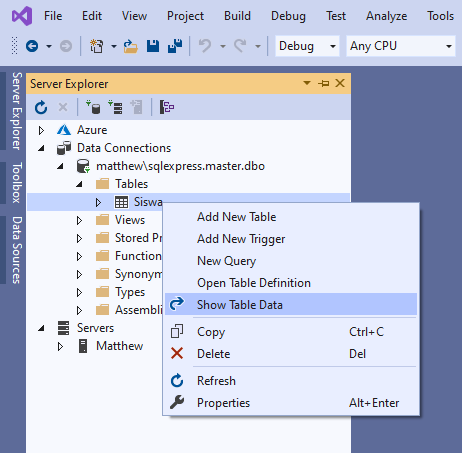This screenshot has height=453, width=462.
Task: Open the Navigate Backward history dropdown
Action: [x=49, y=46]
